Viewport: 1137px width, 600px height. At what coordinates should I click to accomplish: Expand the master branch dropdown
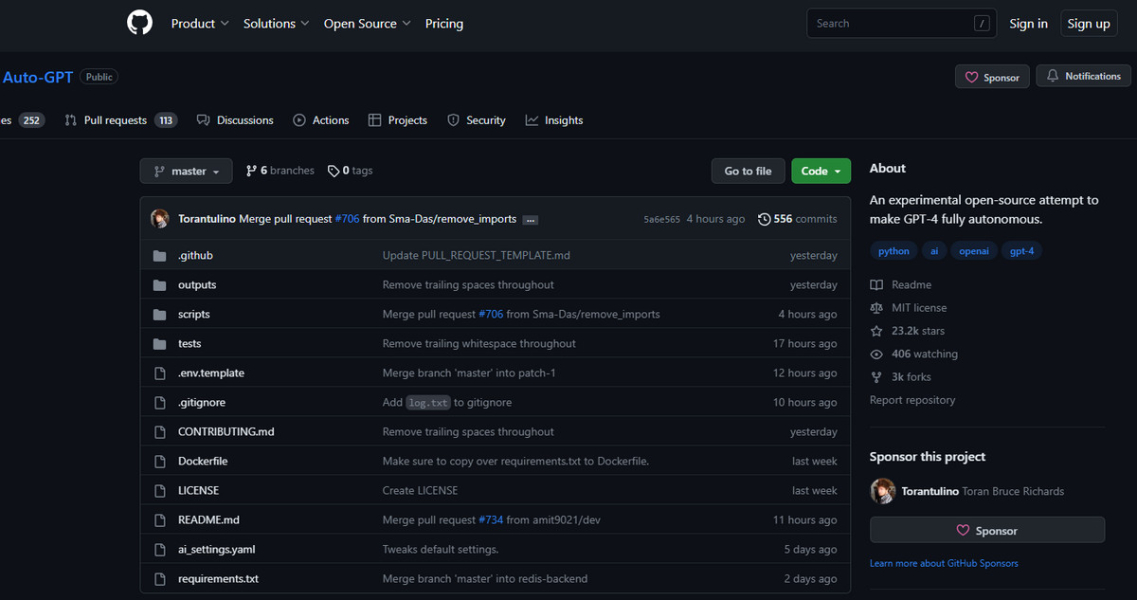pos(186,171)
